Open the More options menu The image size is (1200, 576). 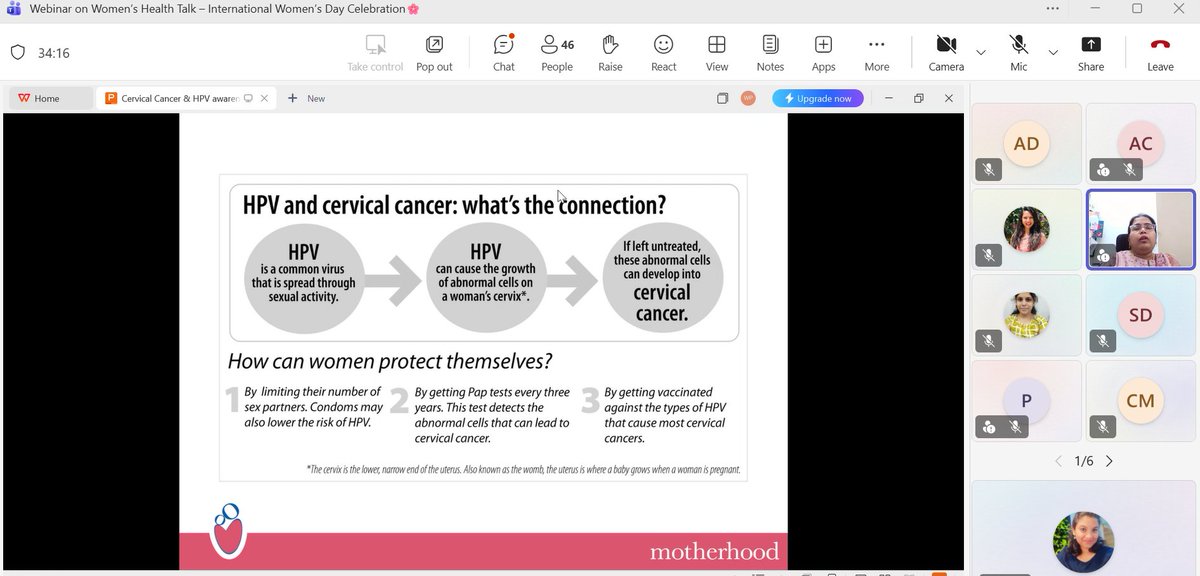click(877, 53)
